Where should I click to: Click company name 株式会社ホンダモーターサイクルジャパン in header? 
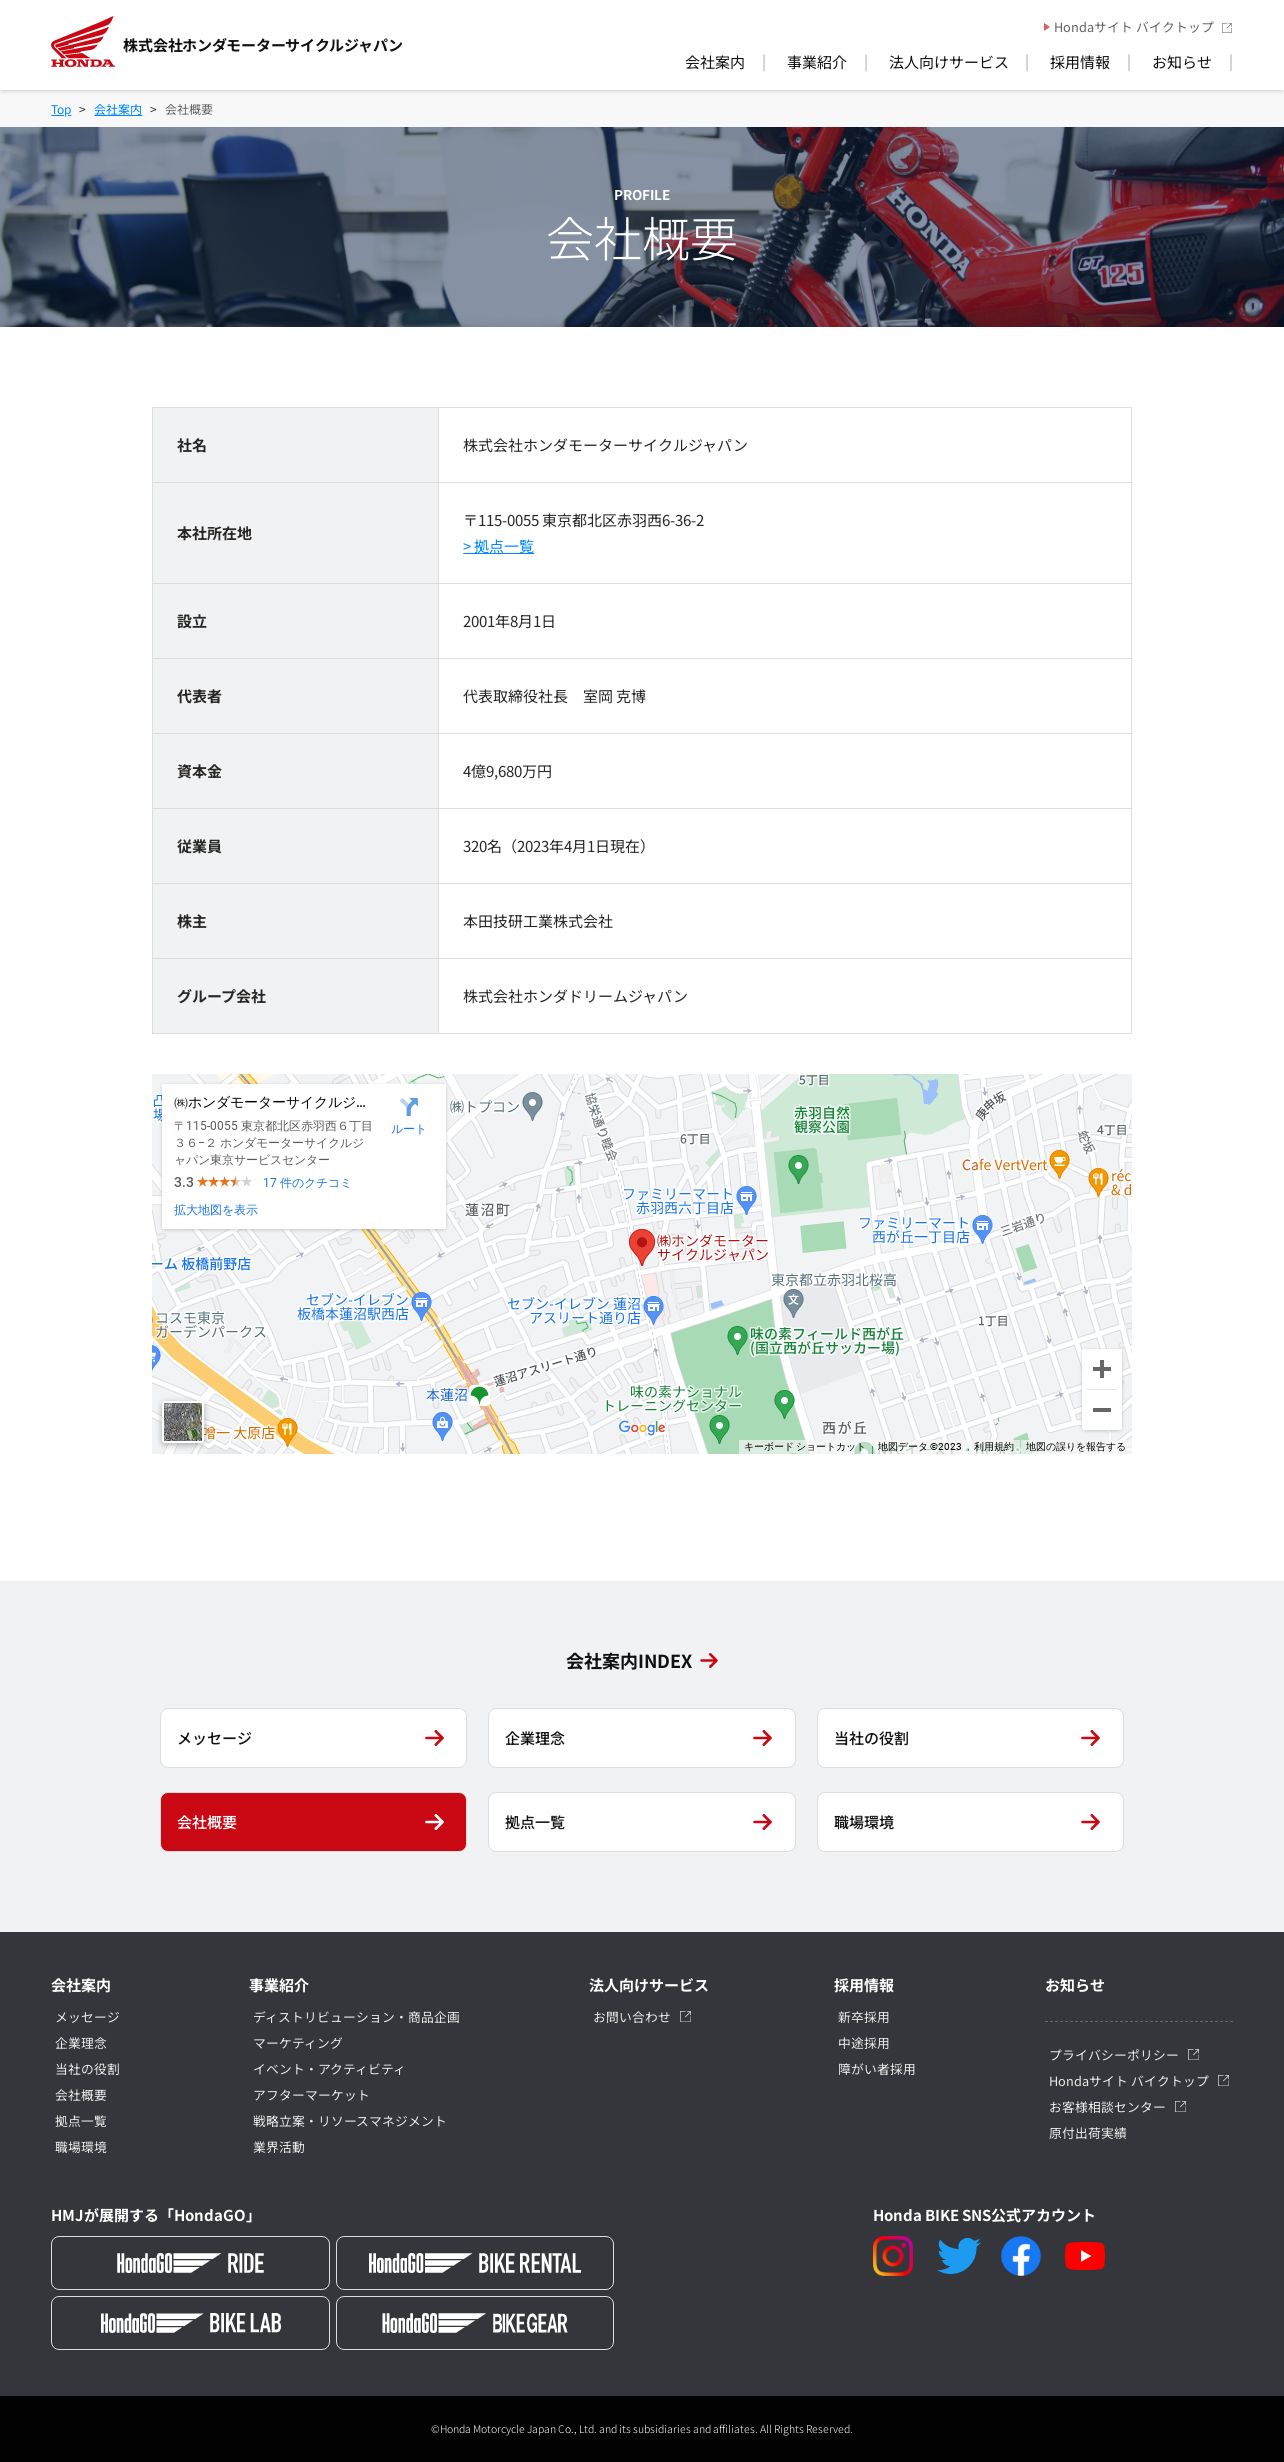(263, 45)
